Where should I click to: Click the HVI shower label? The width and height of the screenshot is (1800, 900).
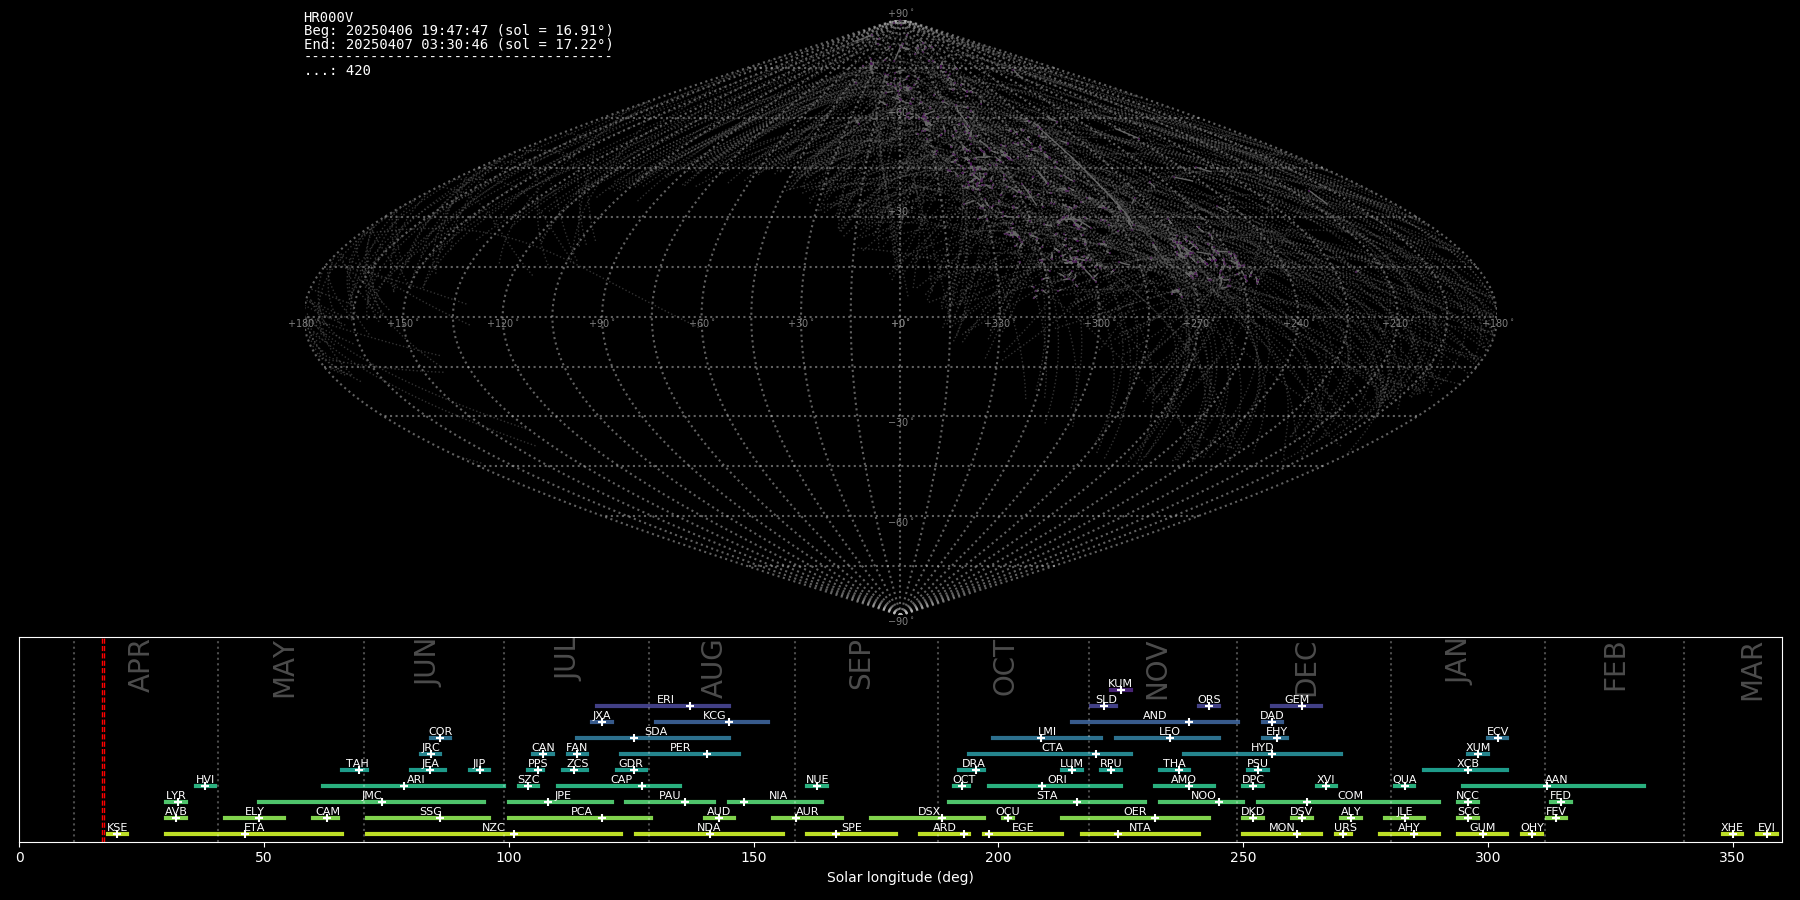(204, 780)
